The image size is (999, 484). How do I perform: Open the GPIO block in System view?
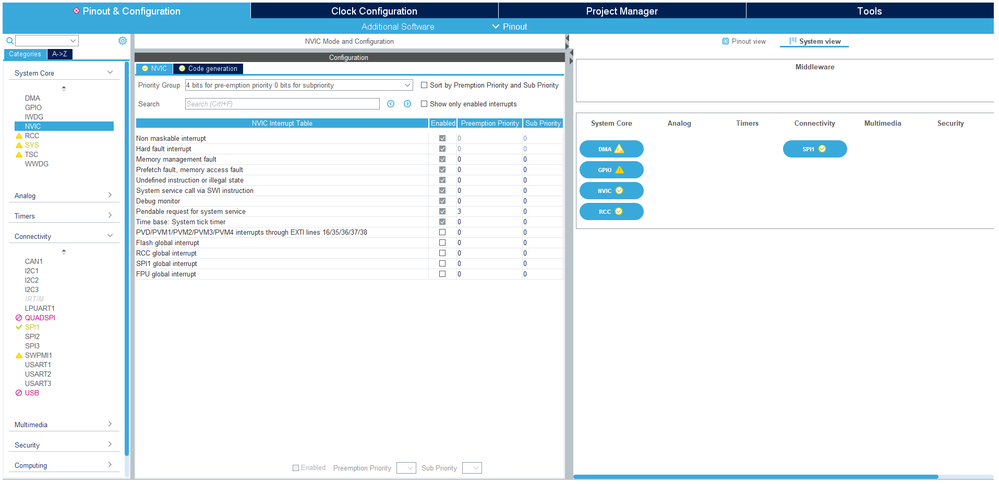pos(611,170)
